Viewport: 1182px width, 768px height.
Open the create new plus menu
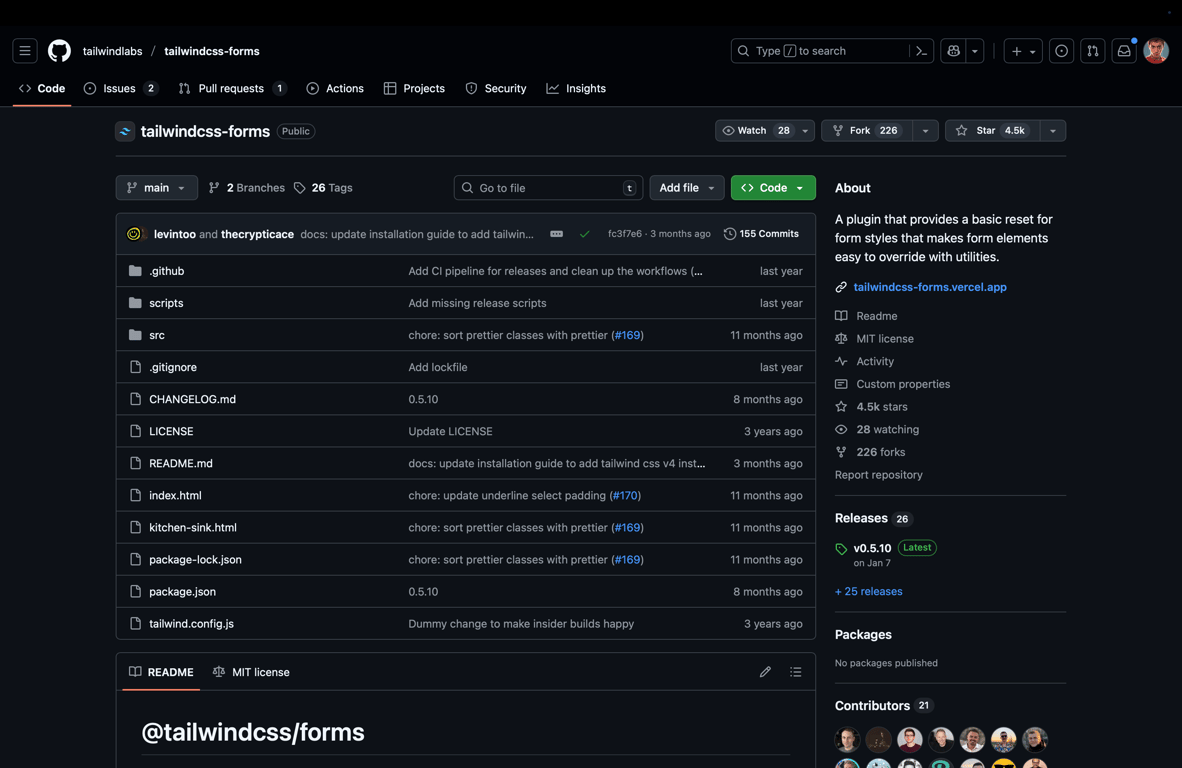pyautogui.click(x=1023, y=51)
